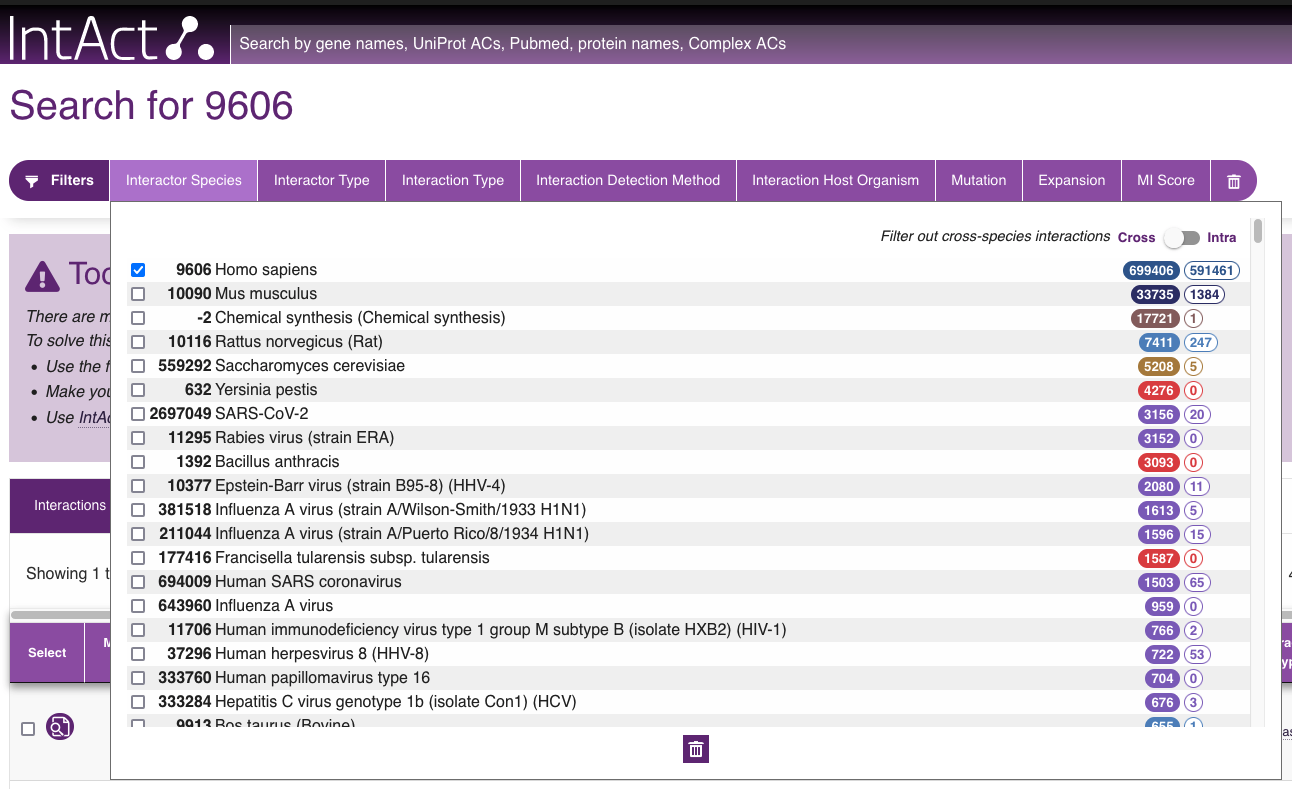Click the 'Human herpesvirus 8 (HHV-8)' label
Viewport: 1292px width, 789px height.
point(322,654)
